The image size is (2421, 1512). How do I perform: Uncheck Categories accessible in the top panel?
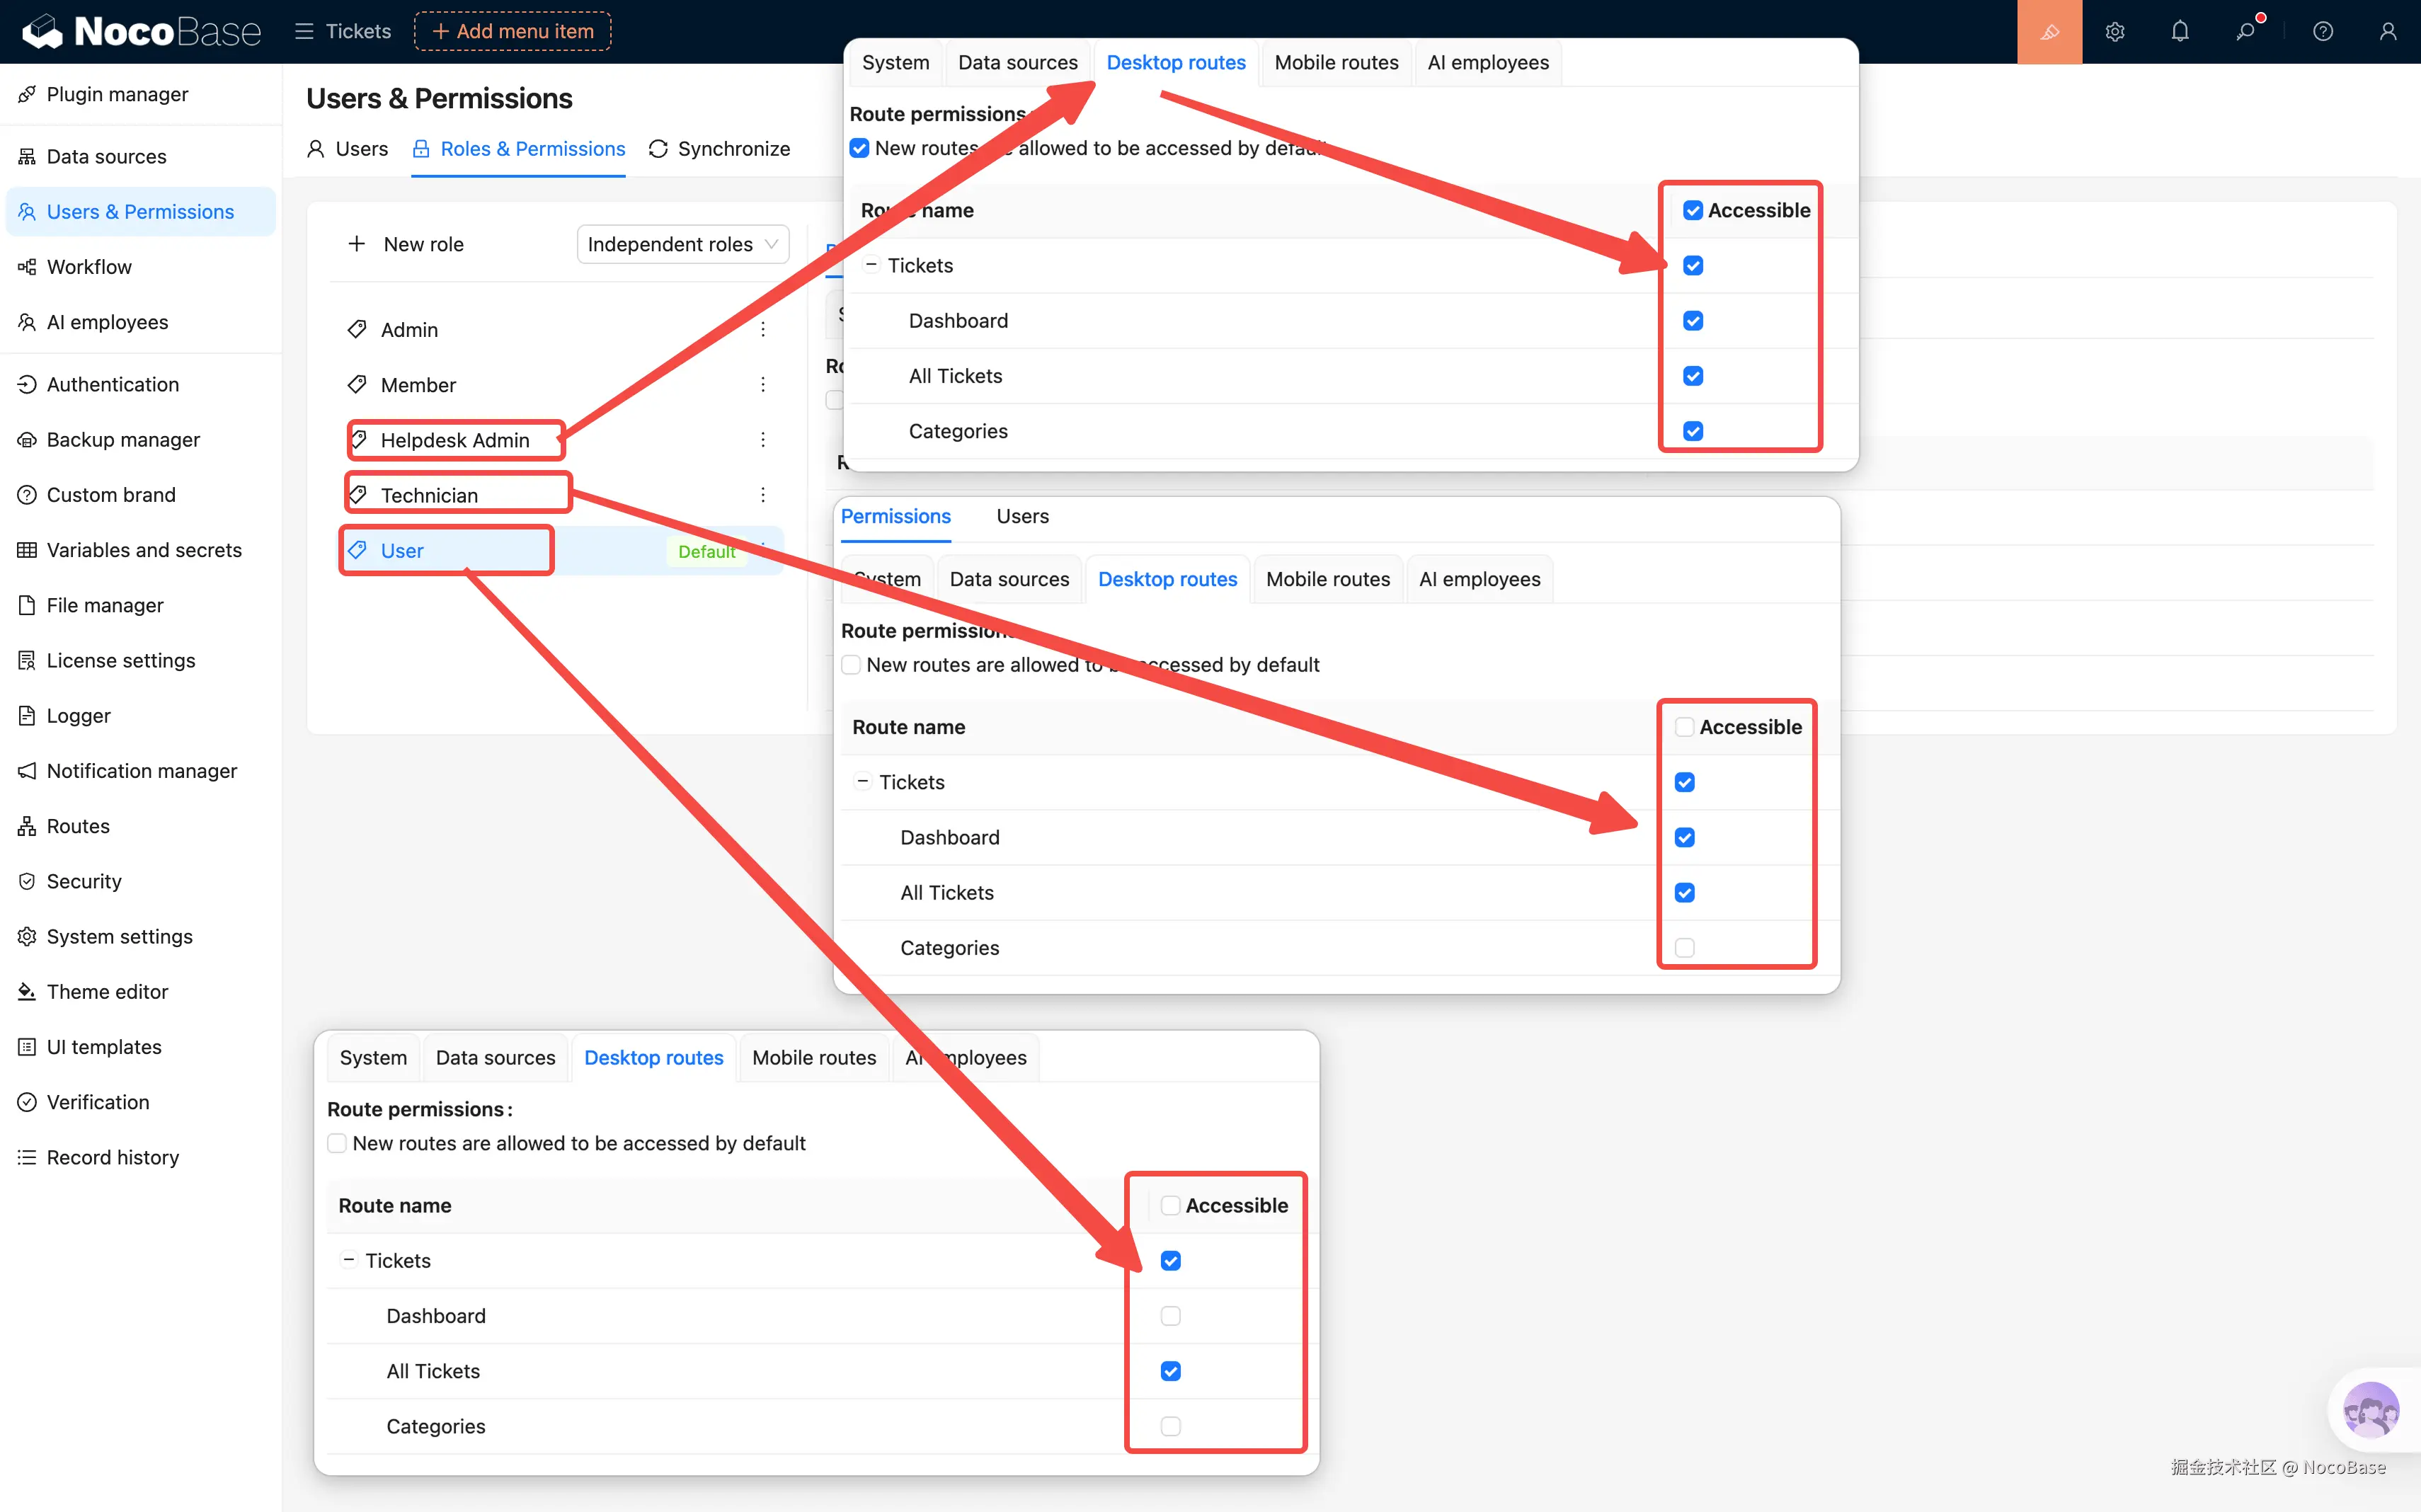point(1693,431)
